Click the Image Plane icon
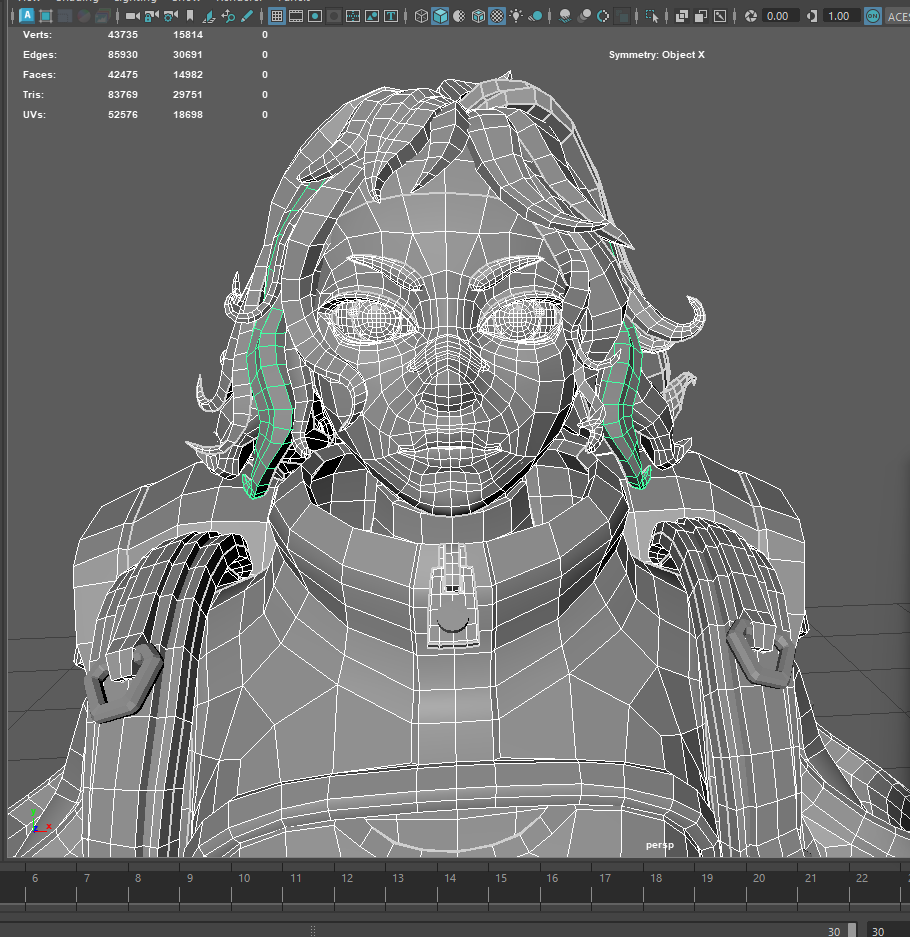The height and width of the screenshot is (937, 910). click(209, 16)
